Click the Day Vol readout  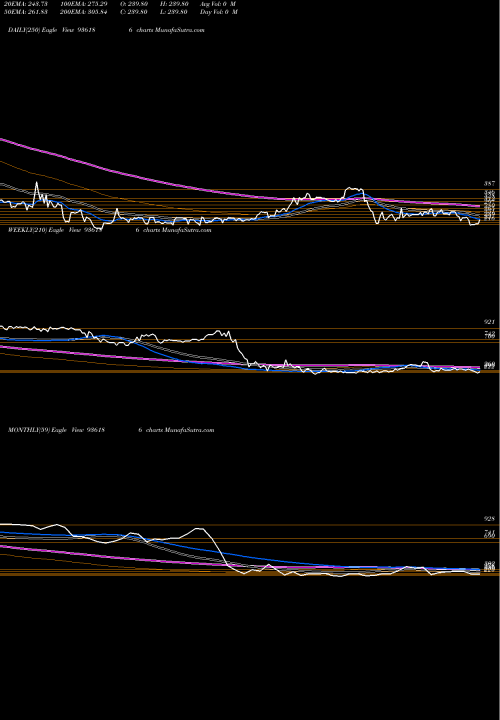(219, 12)
